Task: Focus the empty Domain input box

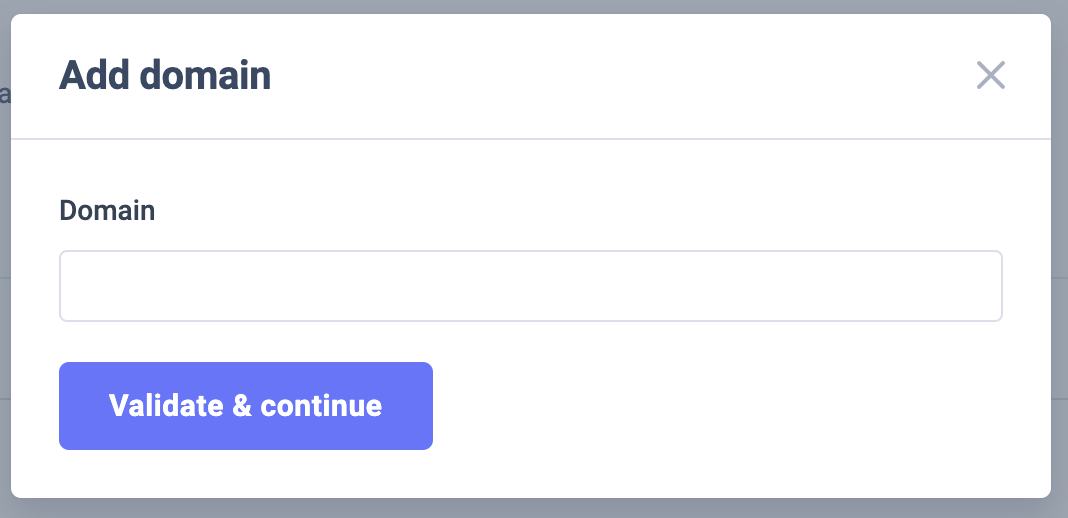Action: pyautogui.click(x=530, y=286)
